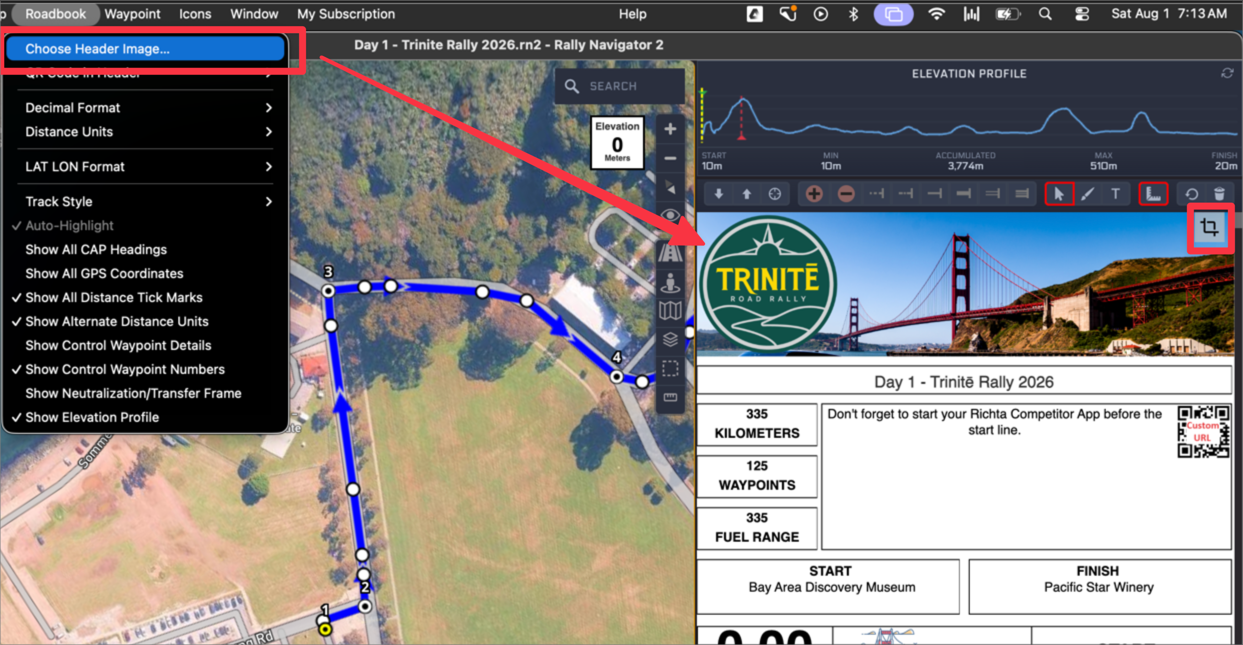The height and width of the screenshot is (645, 1243).
Task: Click the road view icon on map toolbar
Action: coord(670,253)
